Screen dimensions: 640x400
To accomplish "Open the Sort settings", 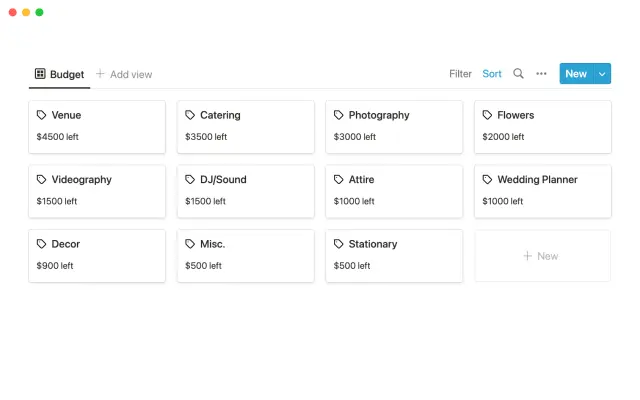I will pos(492,73).
